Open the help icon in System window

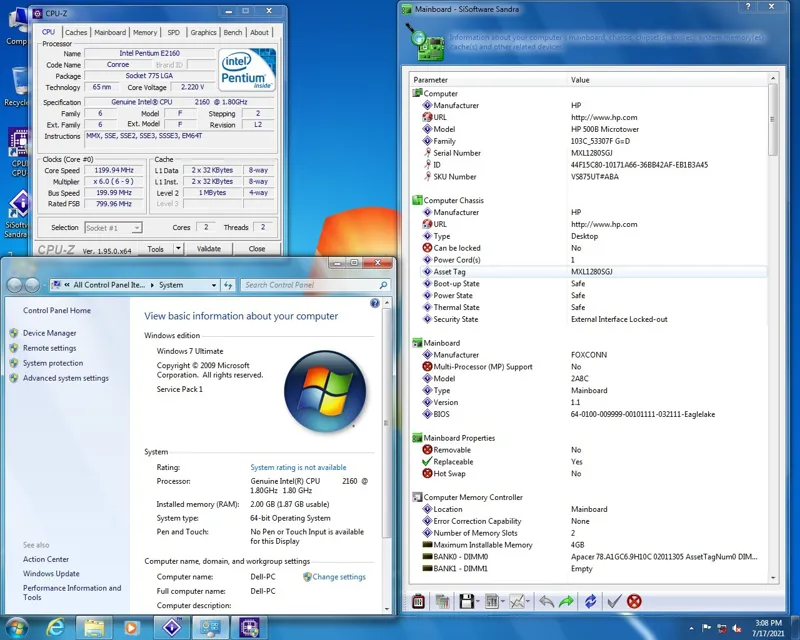tap(376, 303)
